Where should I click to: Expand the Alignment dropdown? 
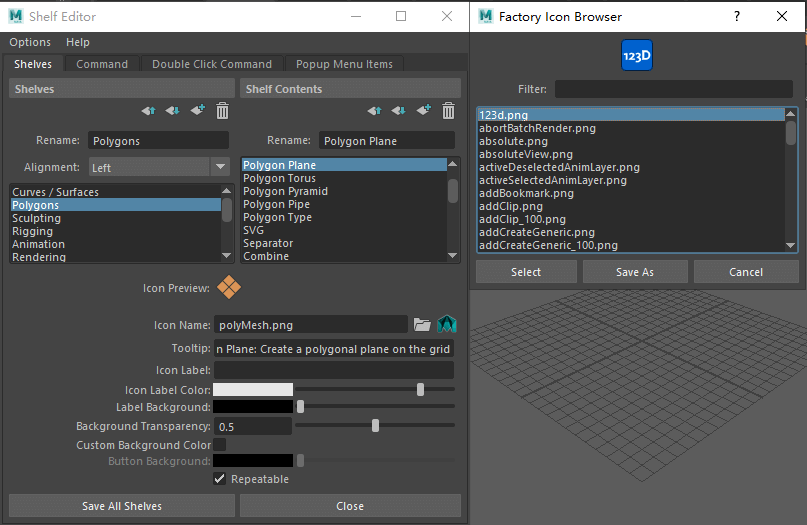220,168
